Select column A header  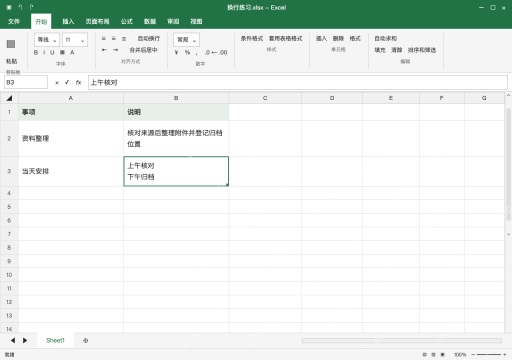click(71, 98)
